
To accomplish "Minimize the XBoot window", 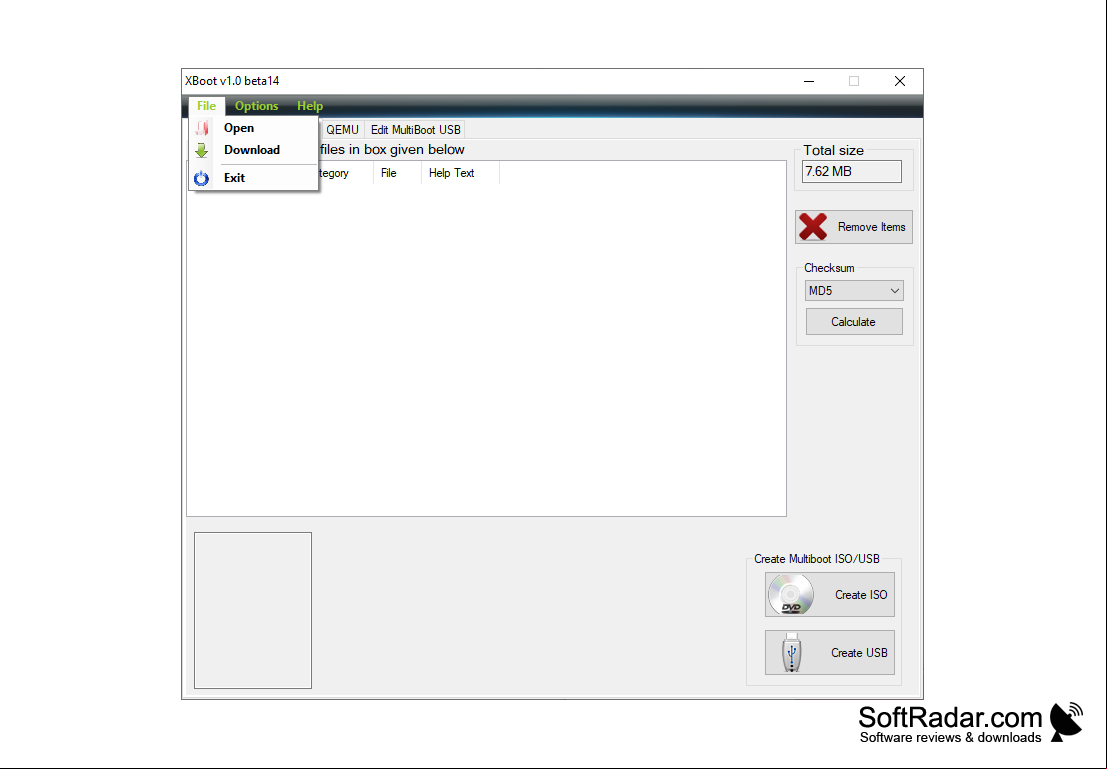I will click(x=809, y=81).
